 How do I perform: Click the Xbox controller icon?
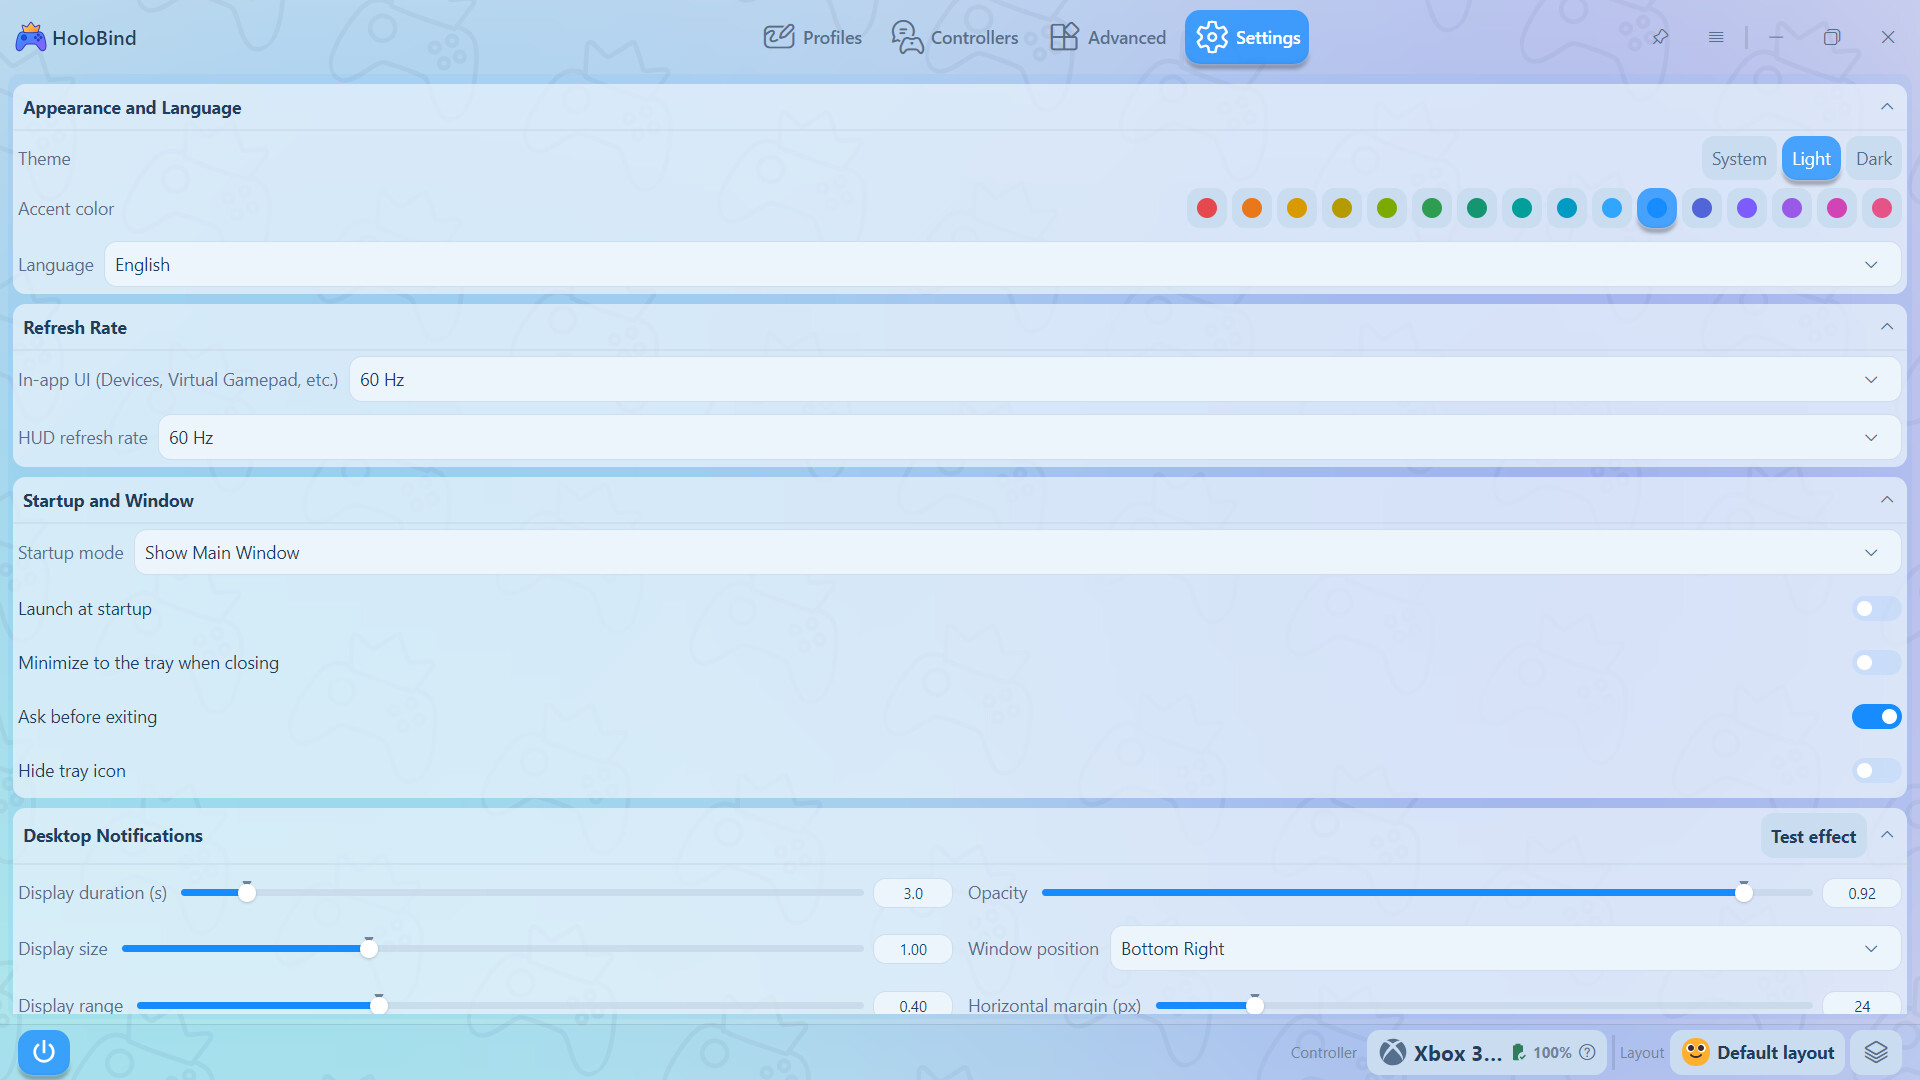pyautogui.click(x=1393, y=1052)
